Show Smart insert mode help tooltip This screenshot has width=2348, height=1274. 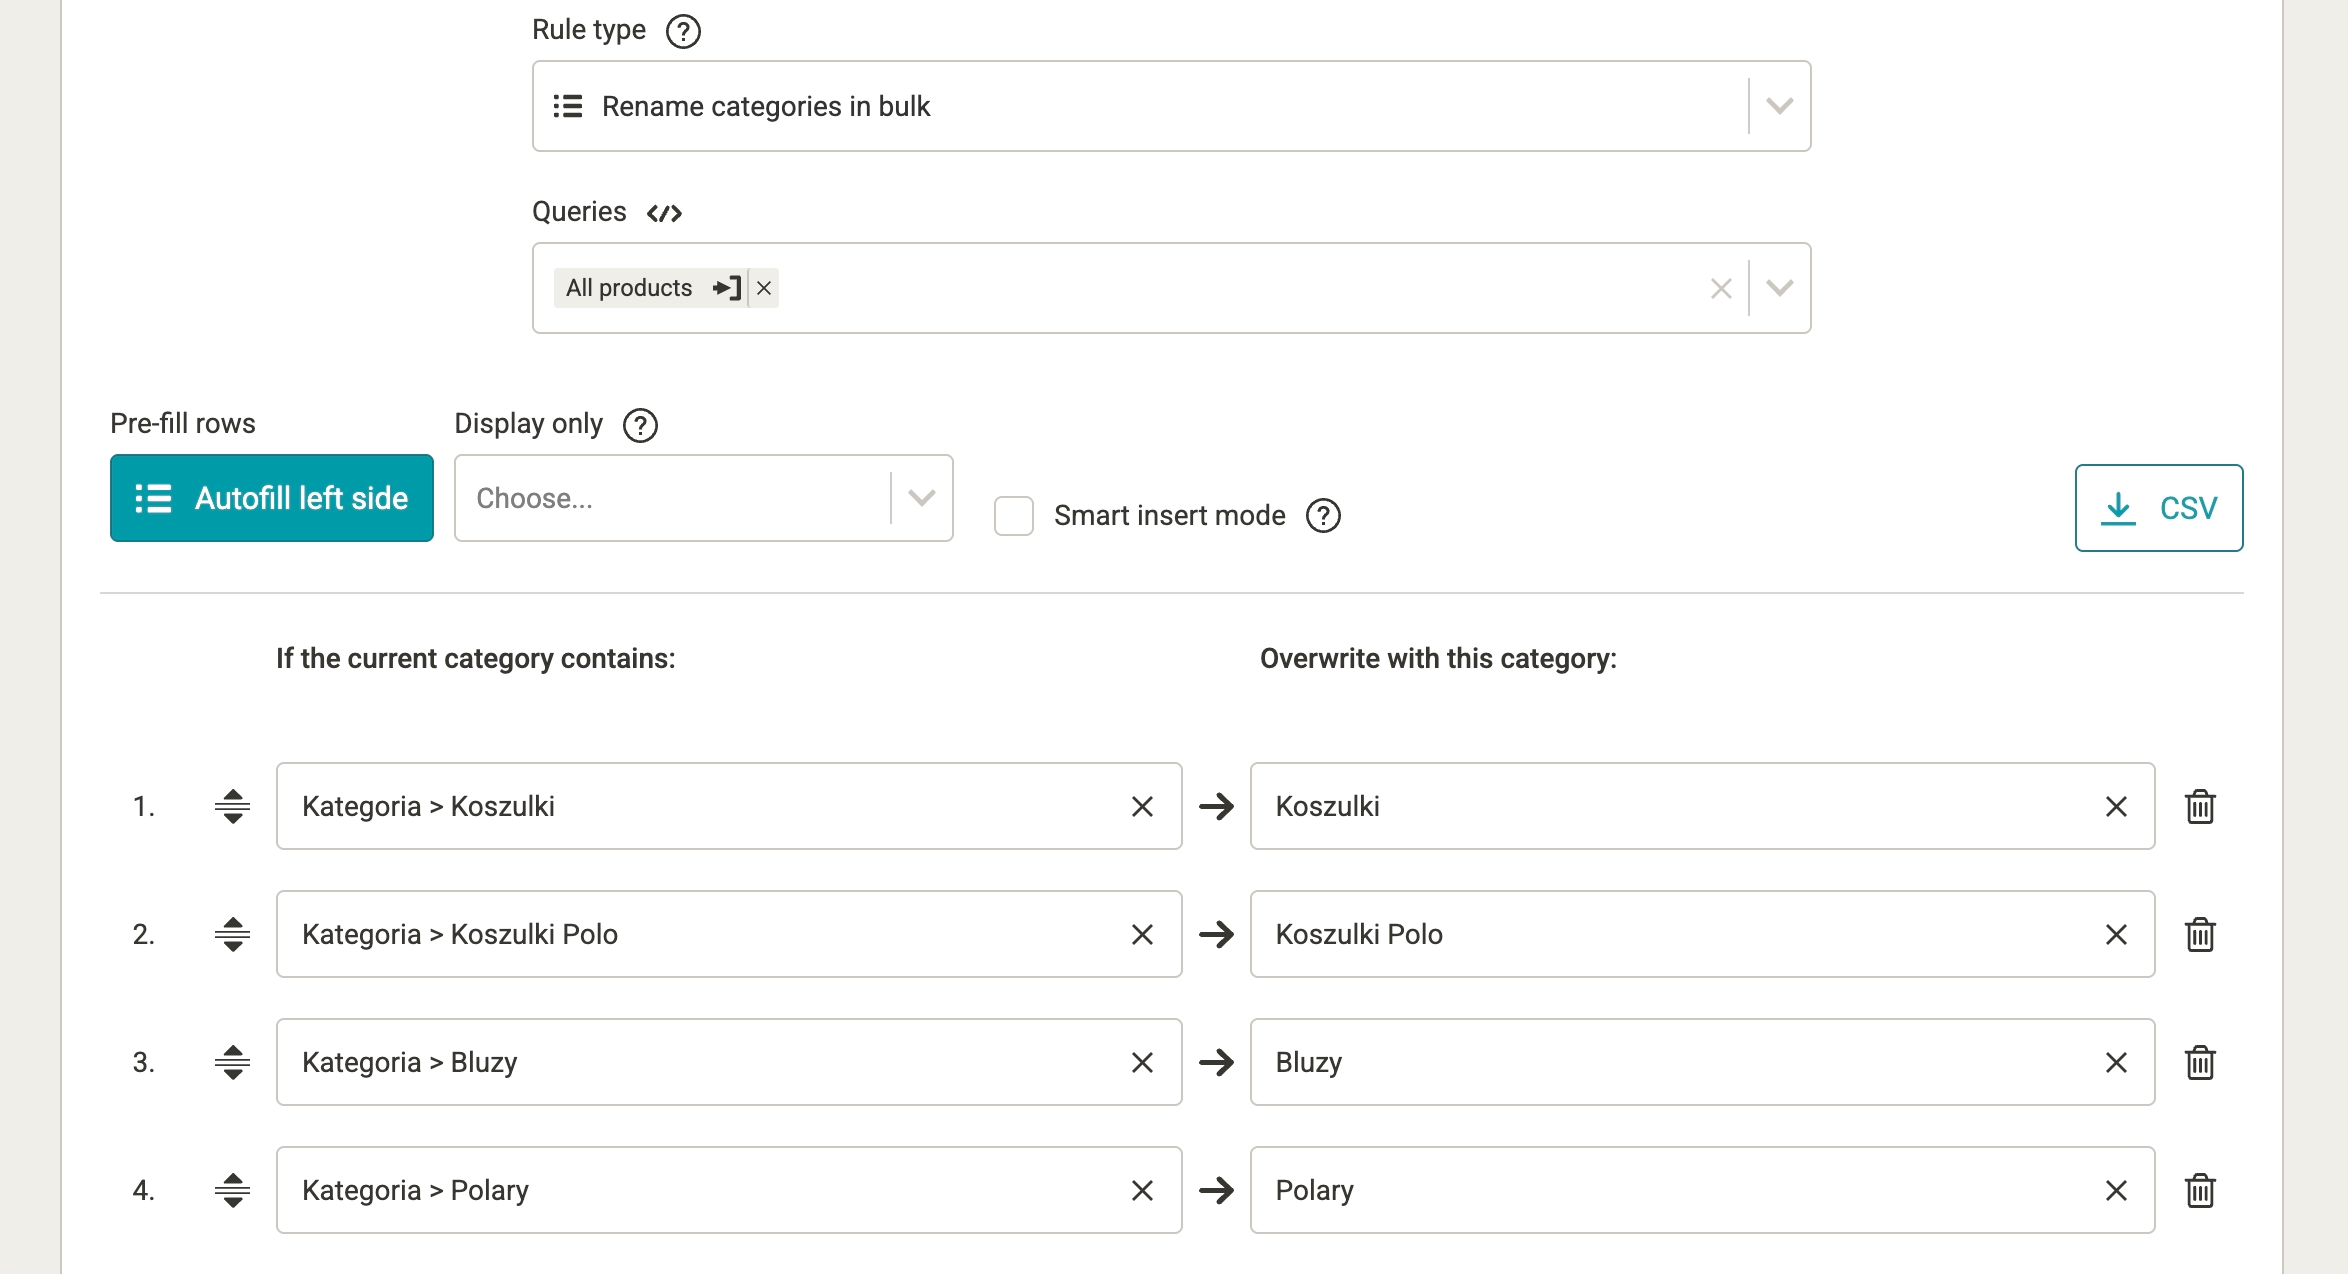point(1323,516)
